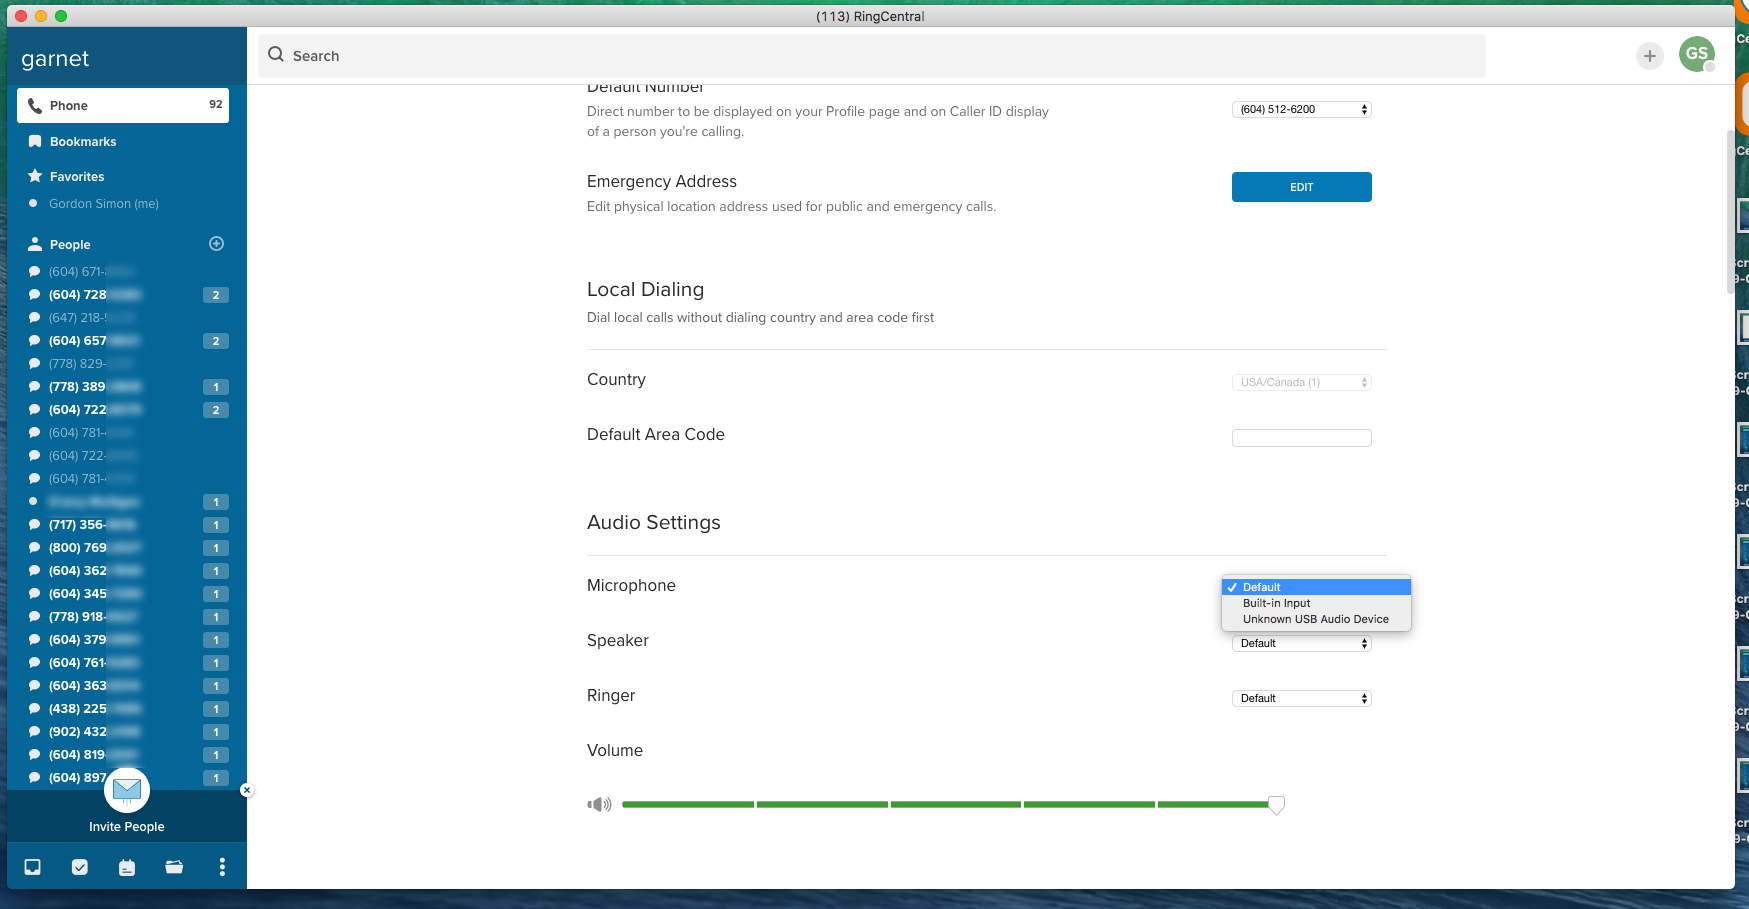Open the Tasks checkmark icon
Viewport: 1749px width, 909px height.
[x=80, y=867]
